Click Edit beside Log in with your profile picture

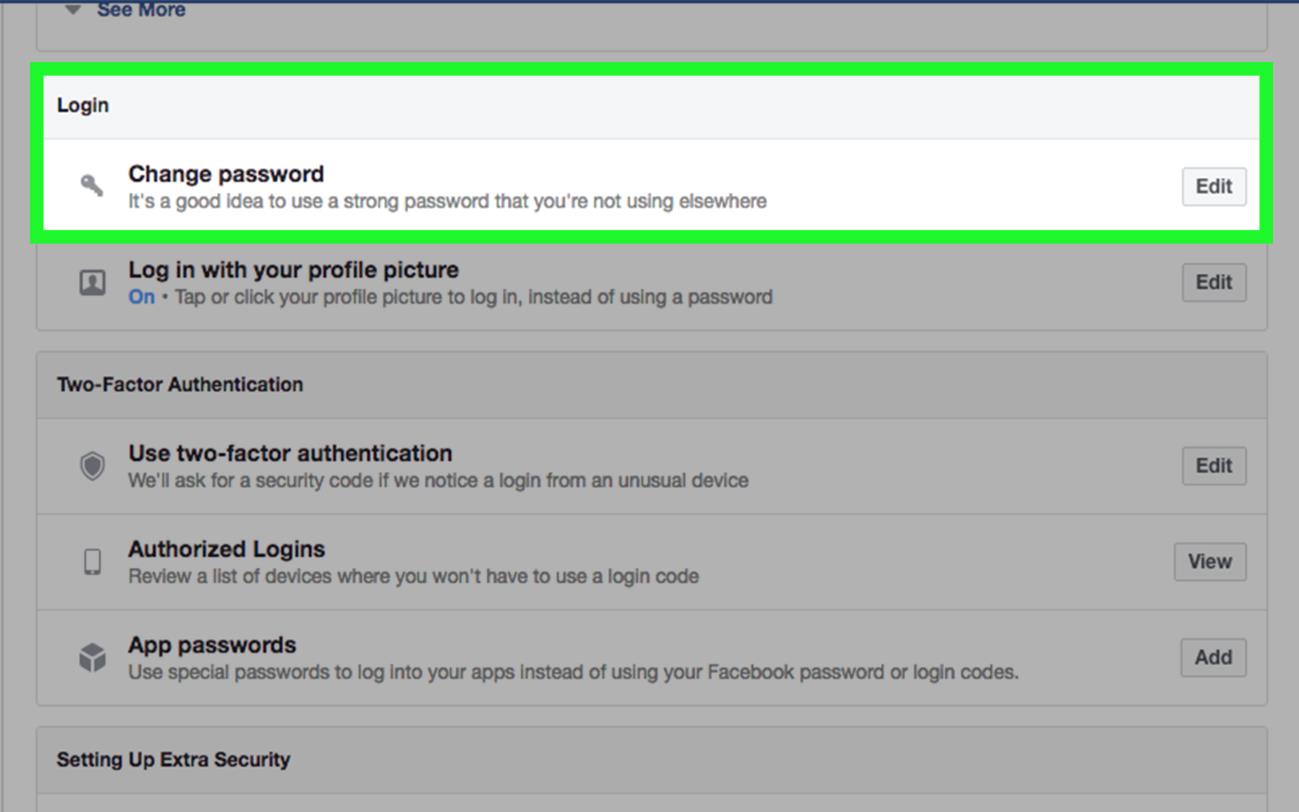point(1213,282)
